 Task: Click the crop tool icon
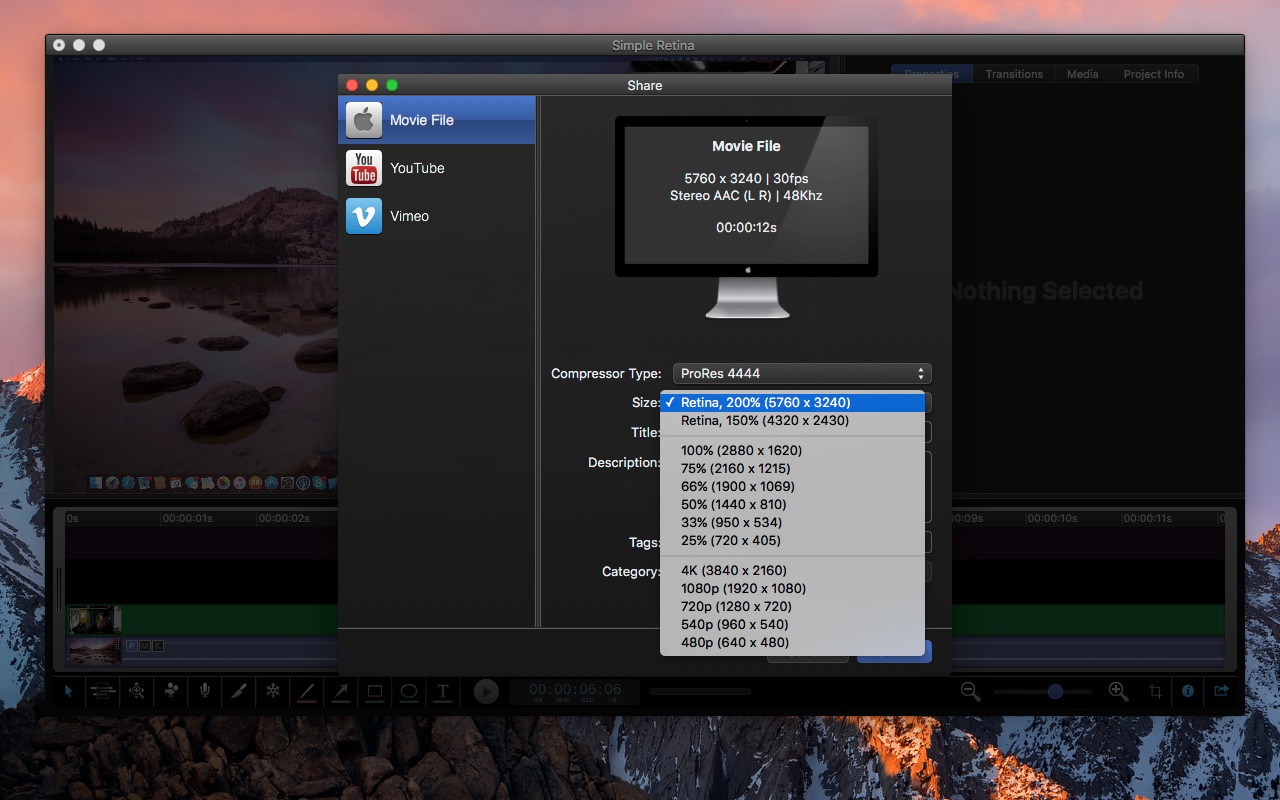[1155, 691]
